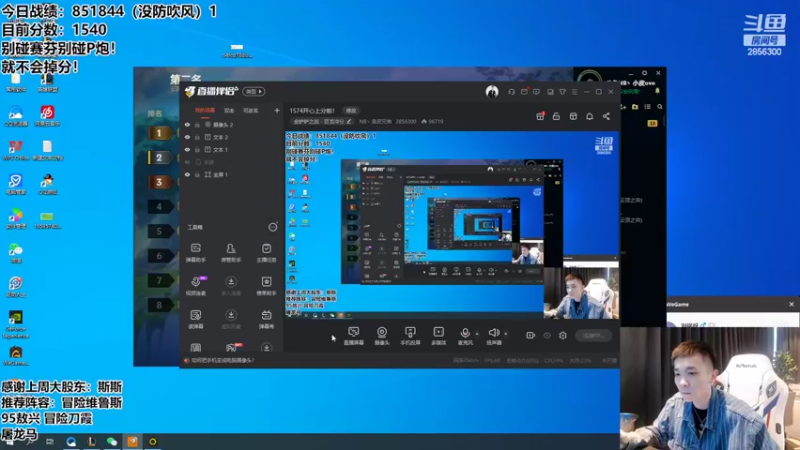Click the help link at the bottom-left status bar

(x=222, y=360)
